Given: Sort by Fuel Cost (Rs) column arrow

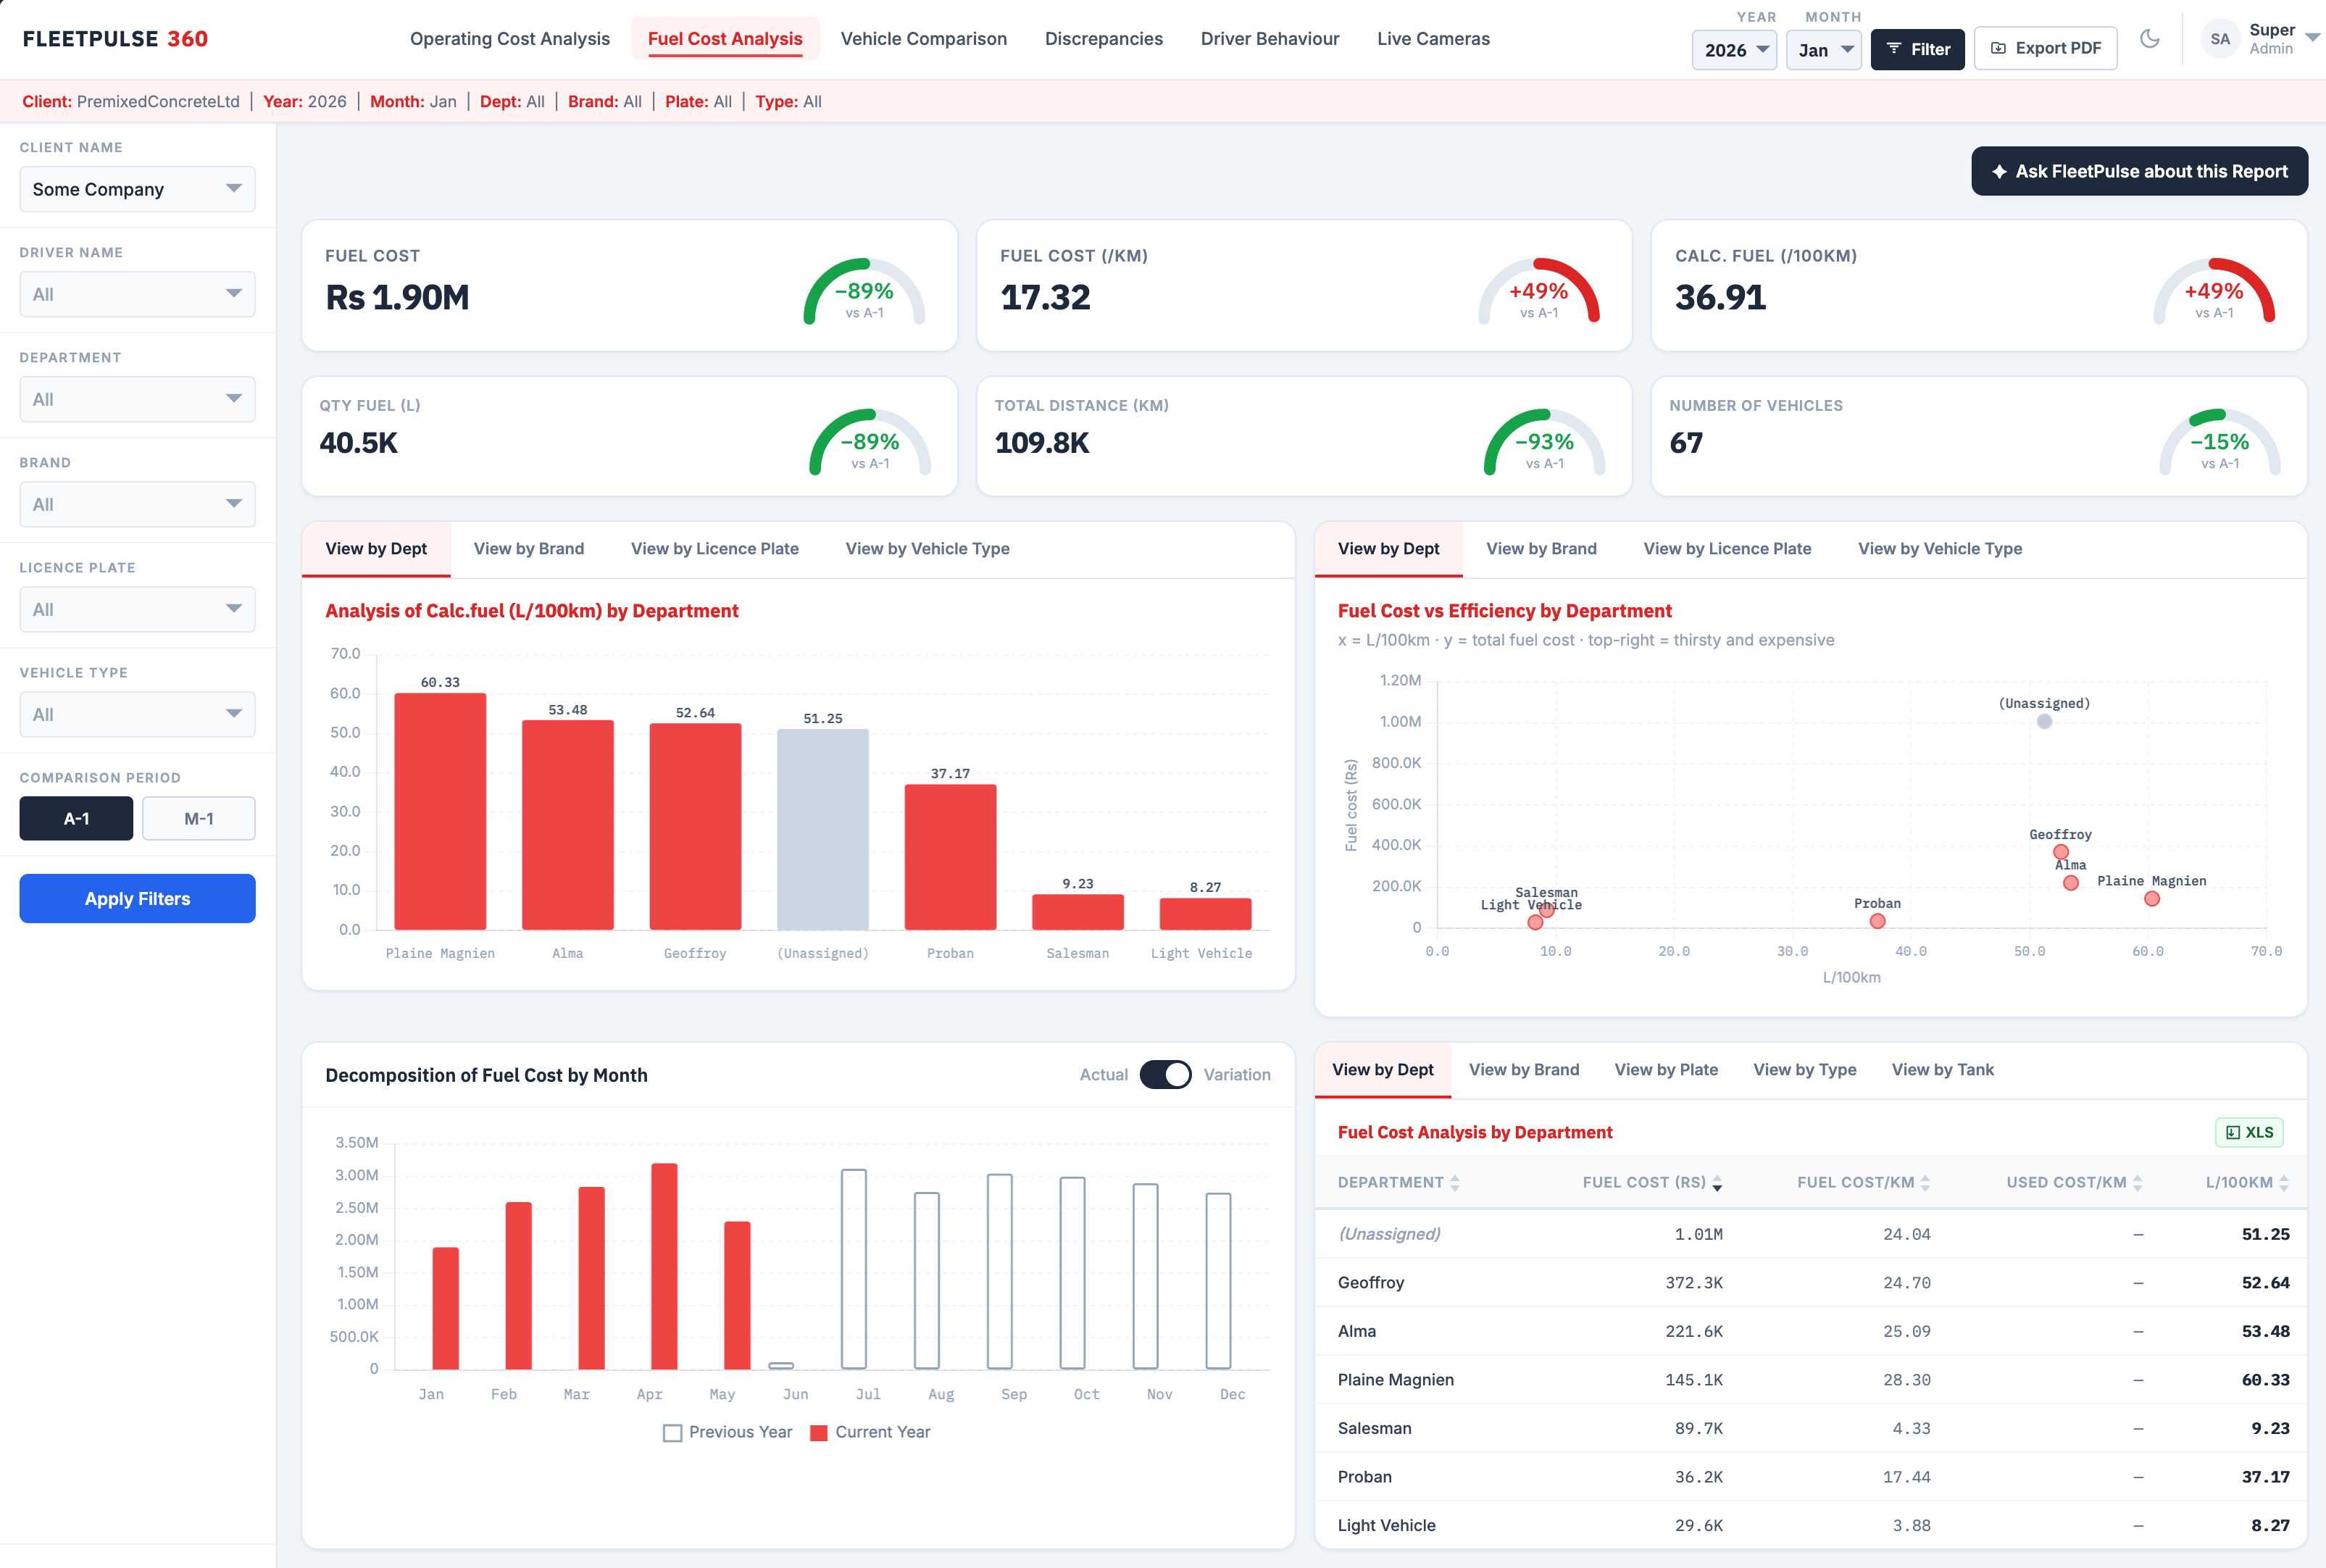Looking at the screenshot, I should pos(1716,1183).
